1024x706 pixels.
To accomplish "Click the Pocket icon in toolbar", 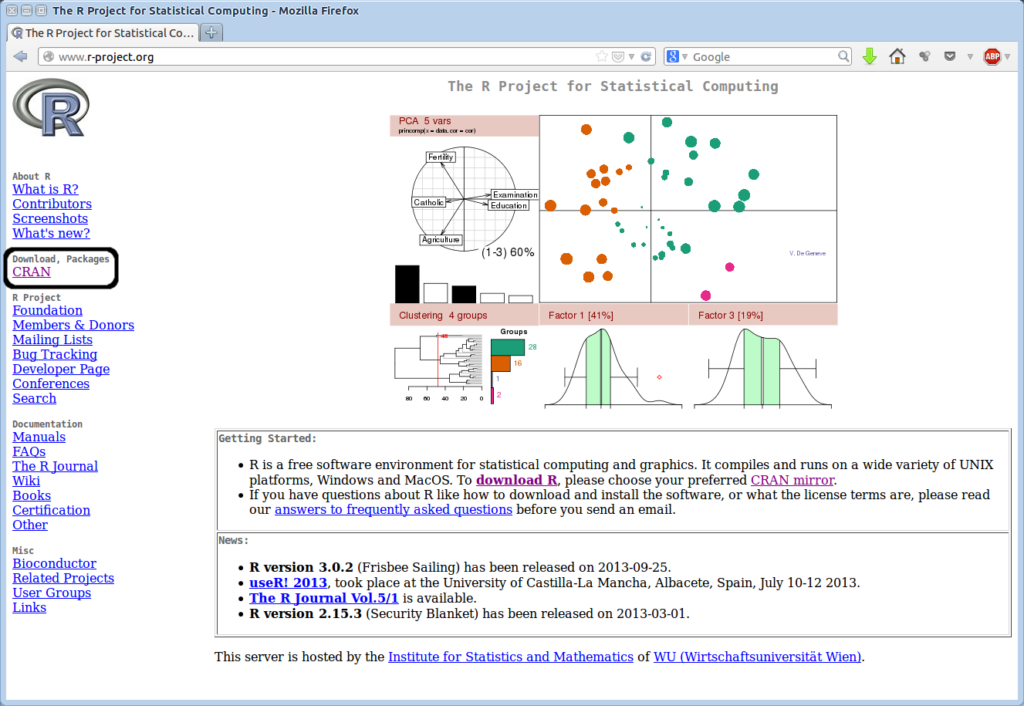I will [950, 57].
